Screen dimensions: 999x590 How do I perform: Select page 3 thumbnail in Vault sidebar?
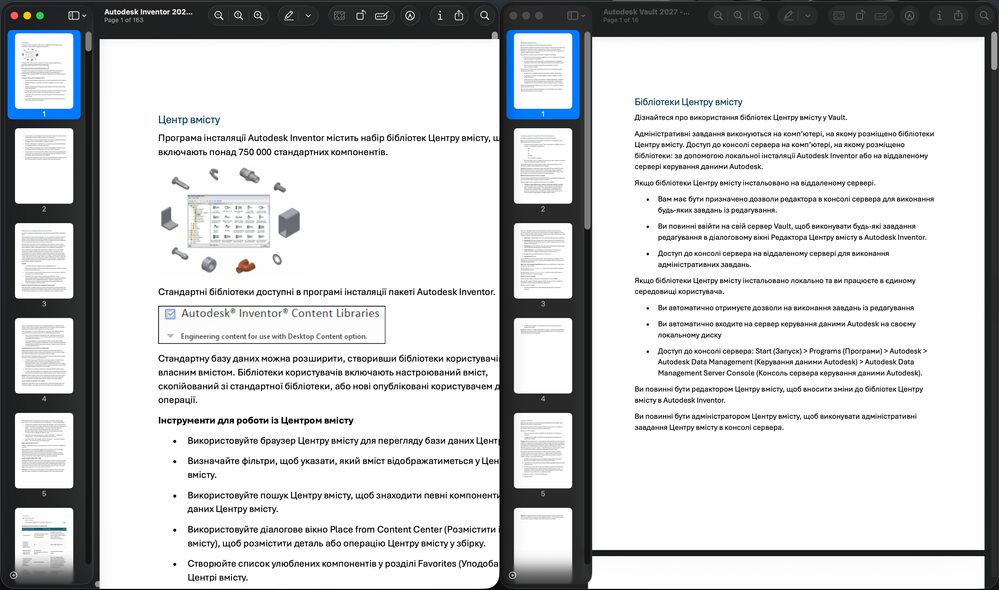click(x=543, y=261)
